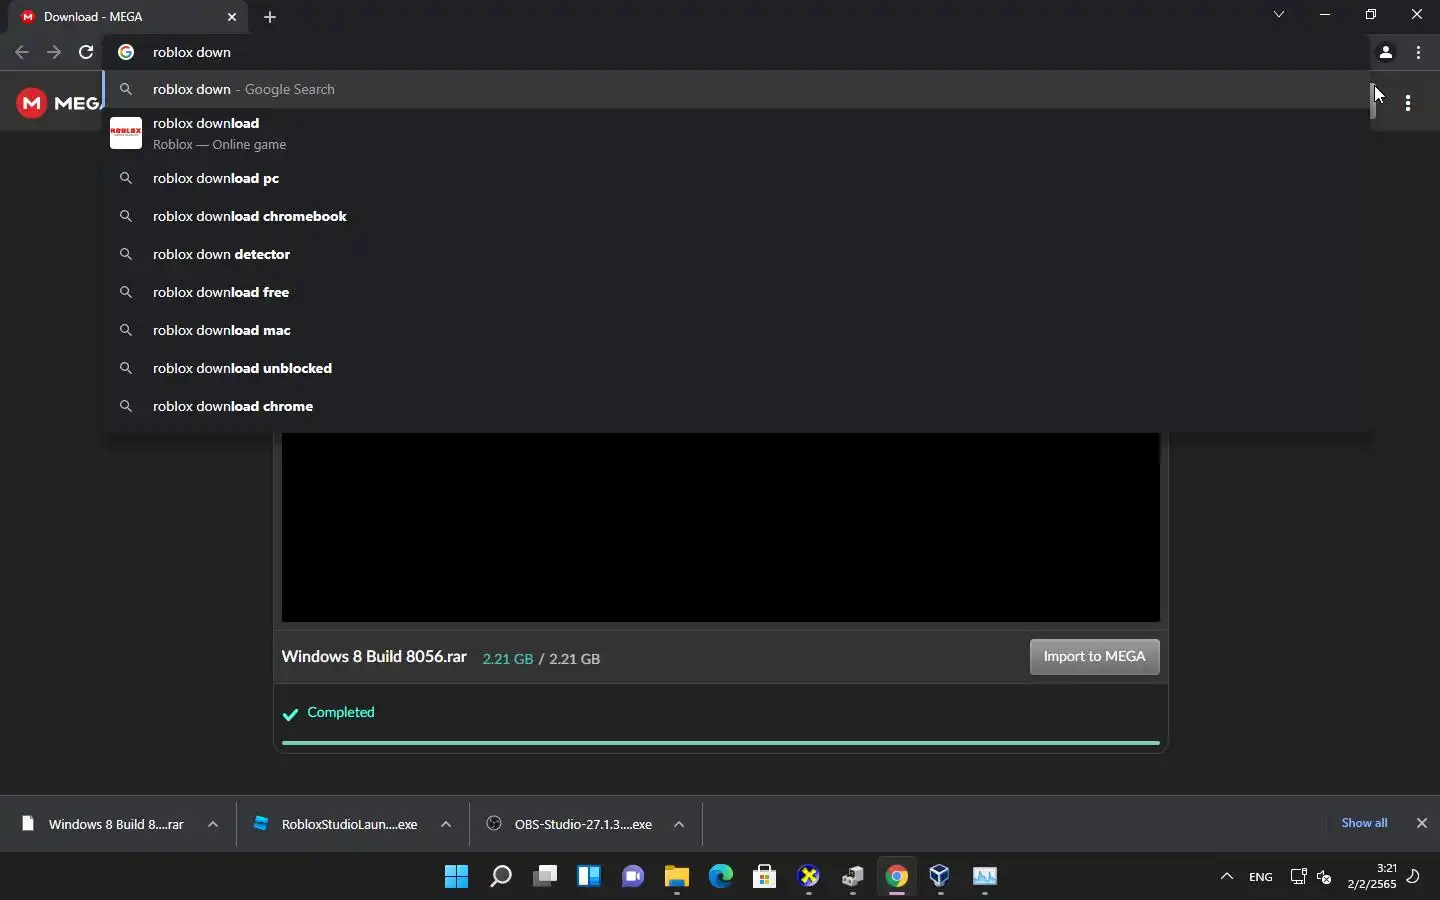The width and height of the screenshot is (1440, 900).
Task: Open volume tray icon
Action: [x=1326, y=877]
